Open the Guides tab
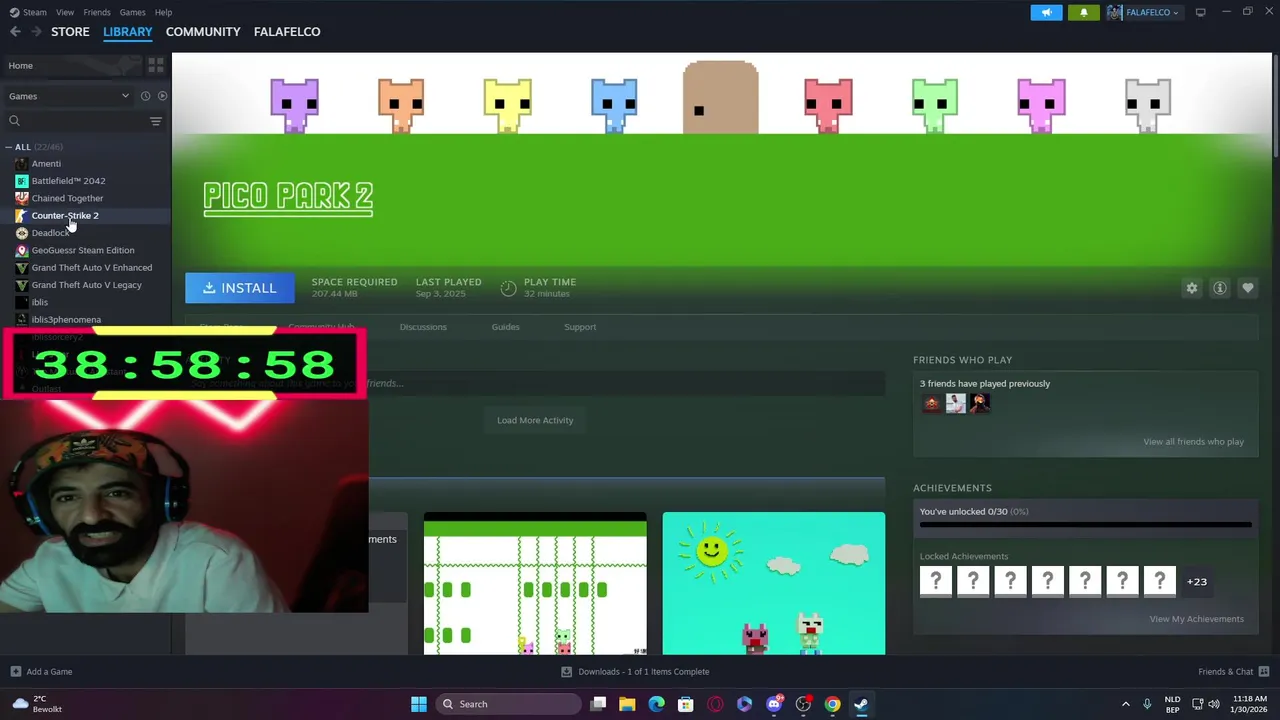Screen dimensions: 1280x720 pyautogui.click(x=505, y=327)
